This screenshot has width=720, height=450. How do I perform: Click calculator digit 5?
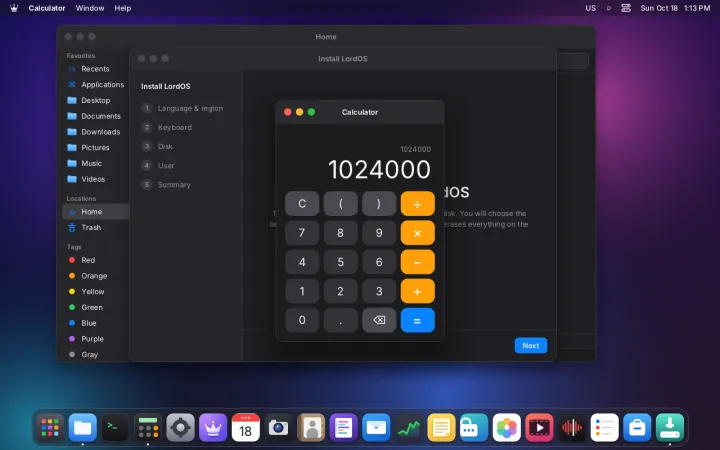(x=341, y=262)
